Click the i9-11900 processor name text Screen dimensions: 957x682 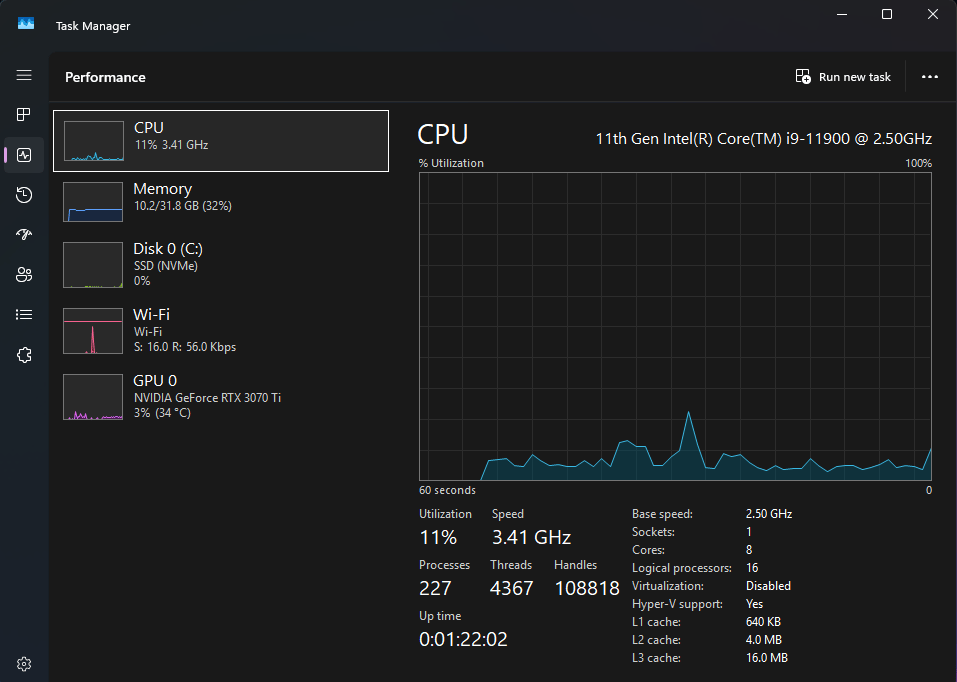click(764, 139)
